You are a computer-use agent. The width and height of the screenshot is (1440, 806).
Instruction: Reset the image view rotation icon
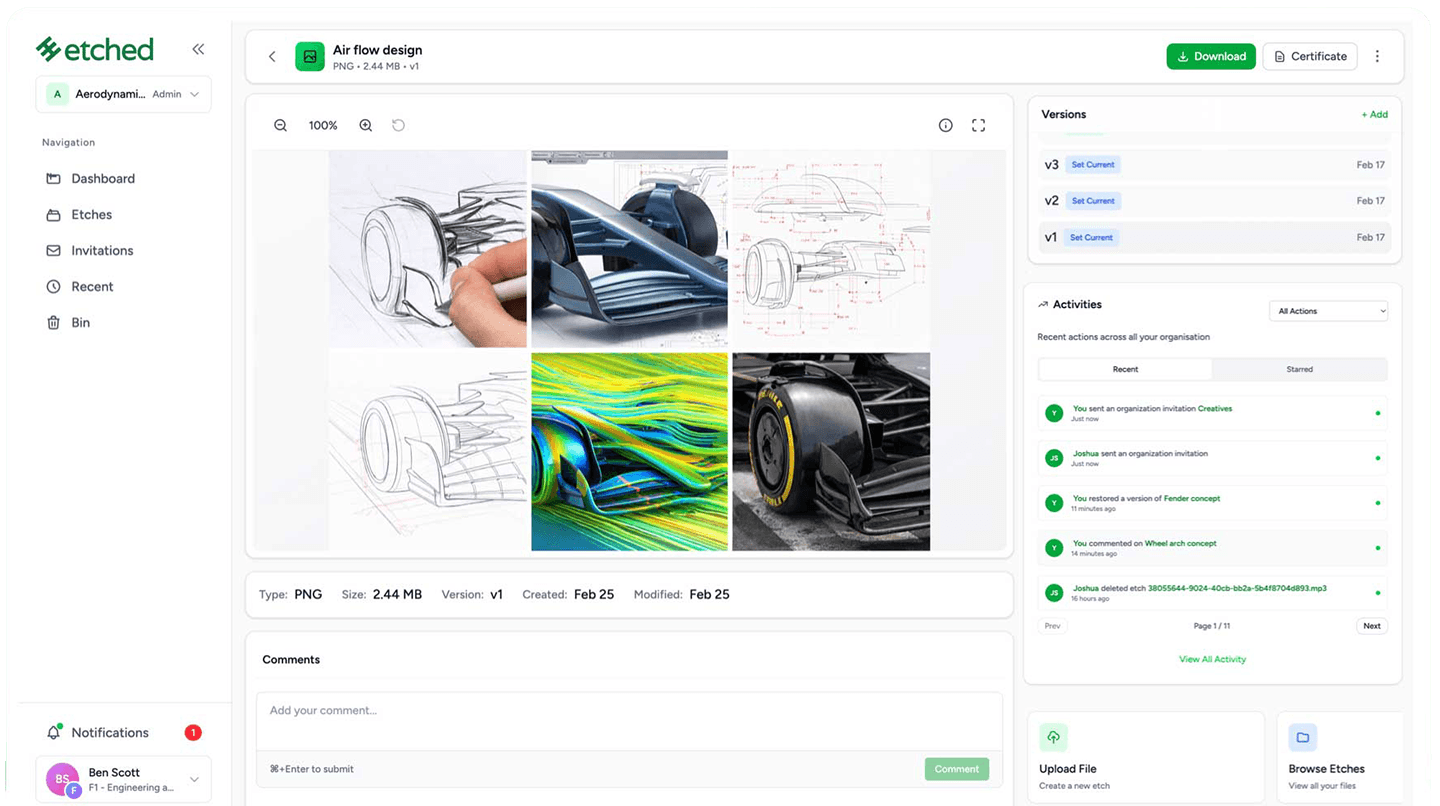[x=398, y=125]
